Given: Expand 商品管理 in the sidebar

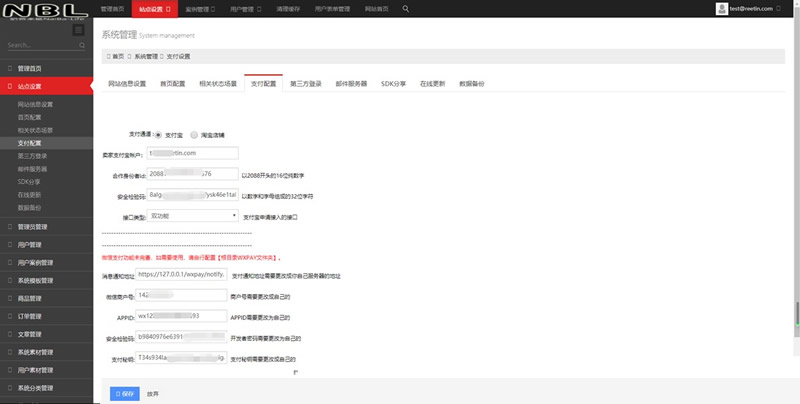Looking at the screenshot, I should tap(46, 298).
